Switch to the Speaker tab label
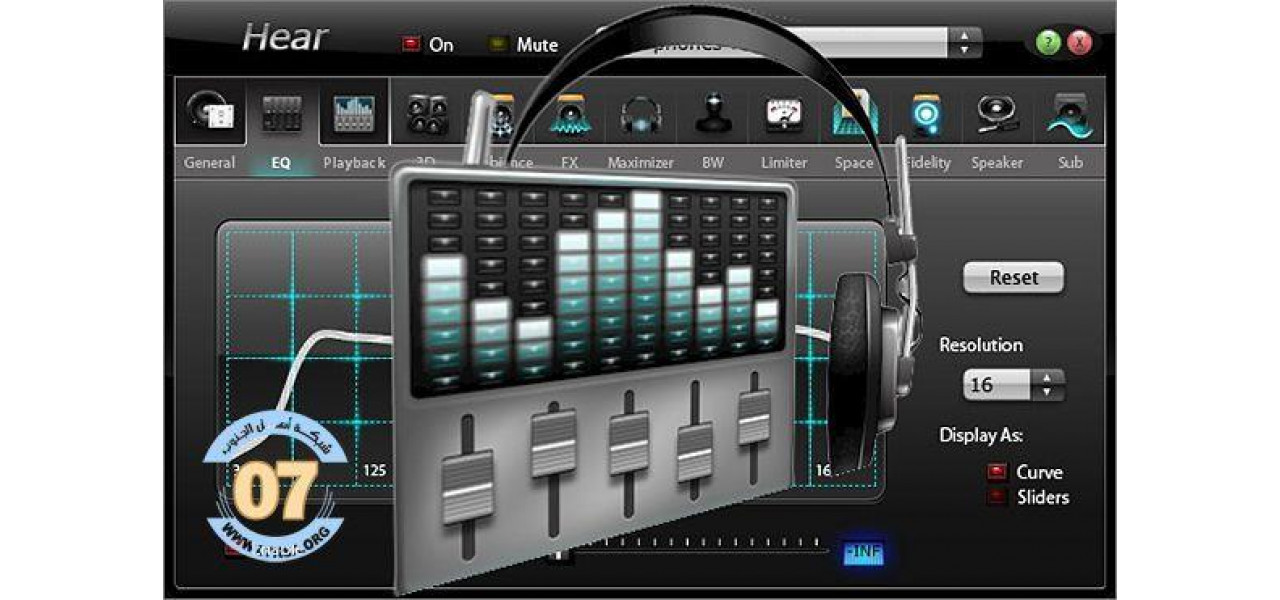 (x=997, y=162)
